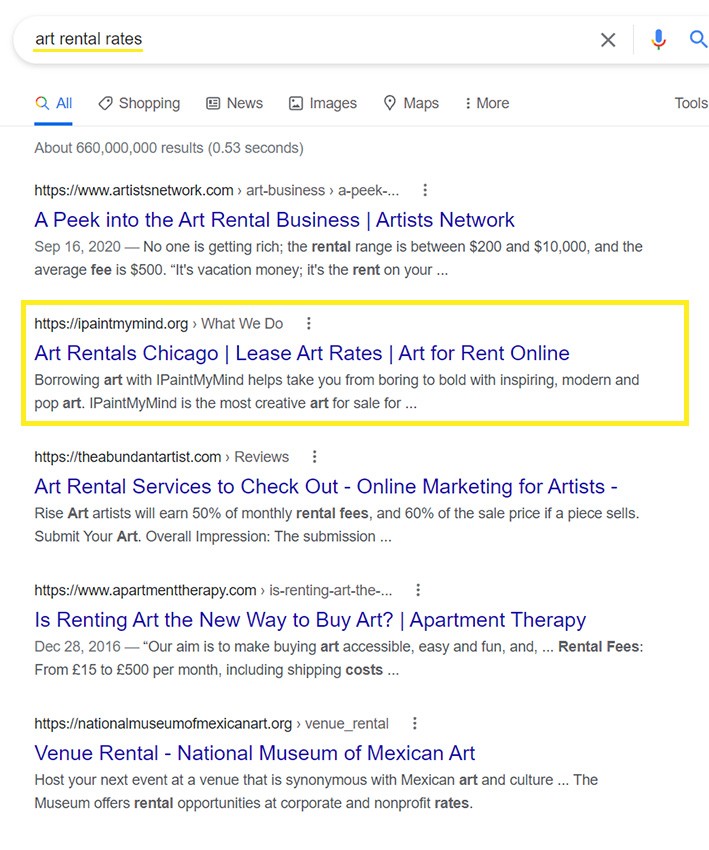Open three-dot menu beside apartmenttherapy.com result
Screen dimensions: 709x850
(418, 590)
